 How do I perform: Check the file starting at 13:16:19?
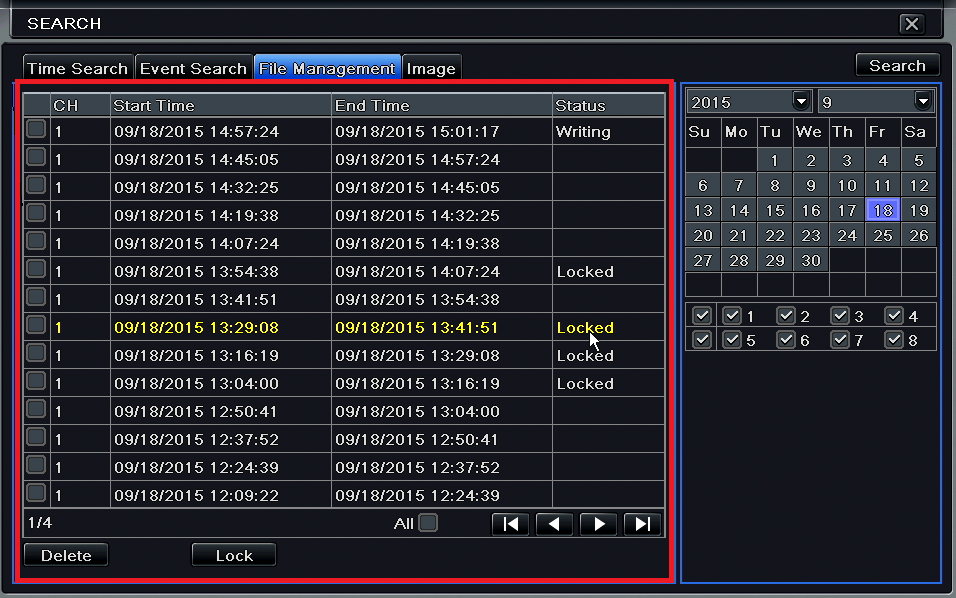pos(36,353)
